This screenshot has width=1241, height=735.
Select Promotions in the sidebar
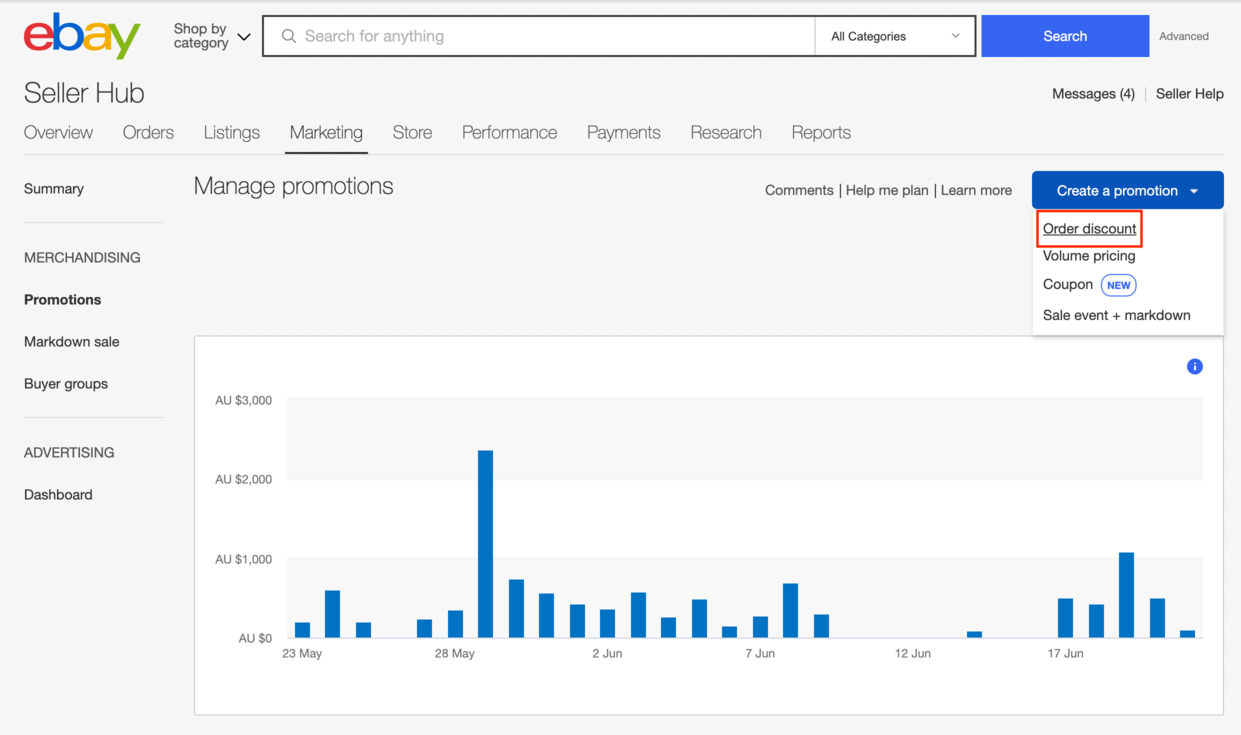[x=62, y=300]
